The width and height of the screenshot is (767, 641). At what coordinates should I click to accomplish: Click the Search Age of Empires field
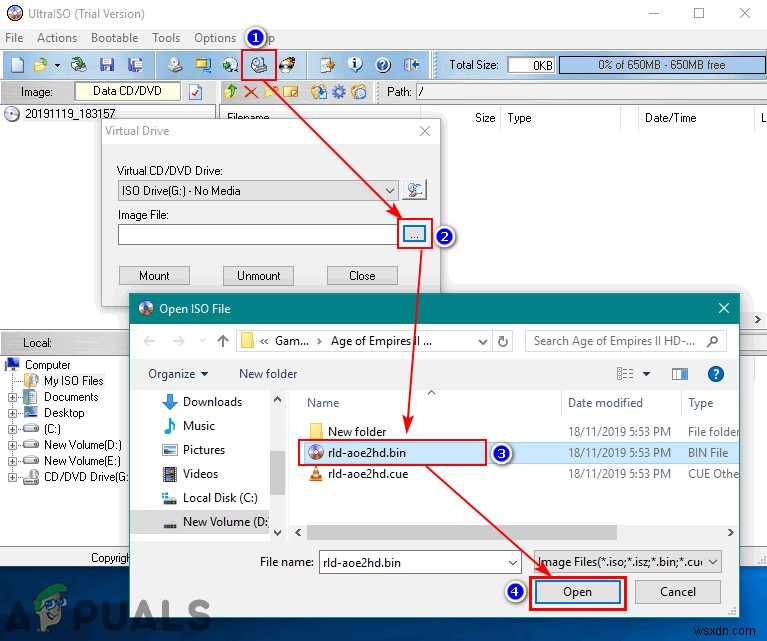tap(626, 341)
